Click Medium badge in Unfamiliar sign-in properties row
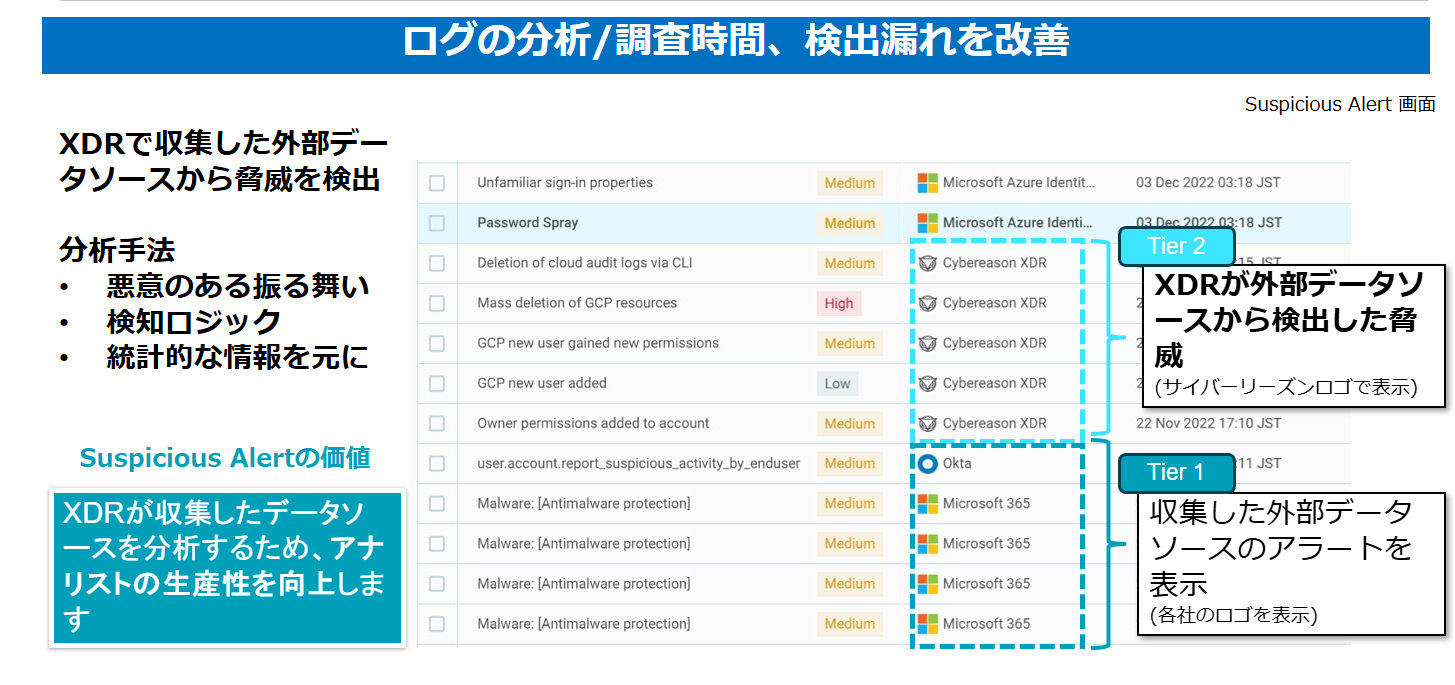Screen dimensions: 1455x685 pos(850,183)
